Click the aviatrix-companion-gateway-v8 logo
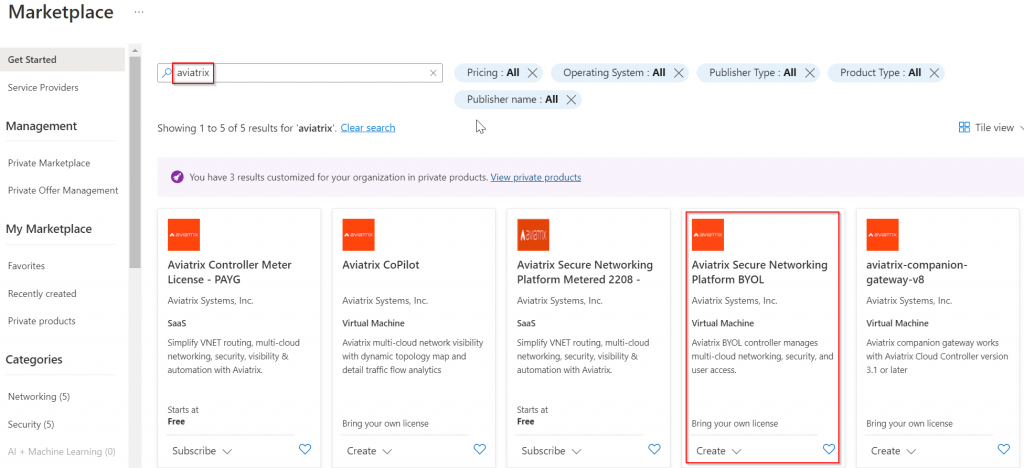 tap(882, 235)
